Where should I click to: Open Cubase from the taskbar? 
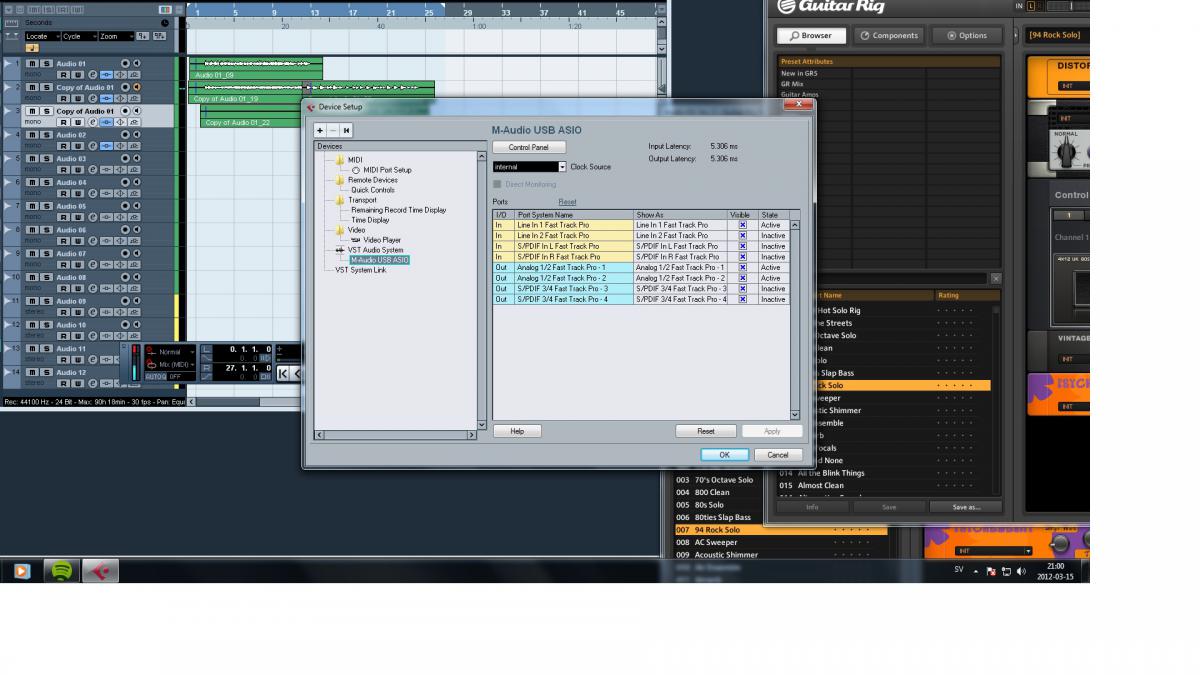[101, 571]
